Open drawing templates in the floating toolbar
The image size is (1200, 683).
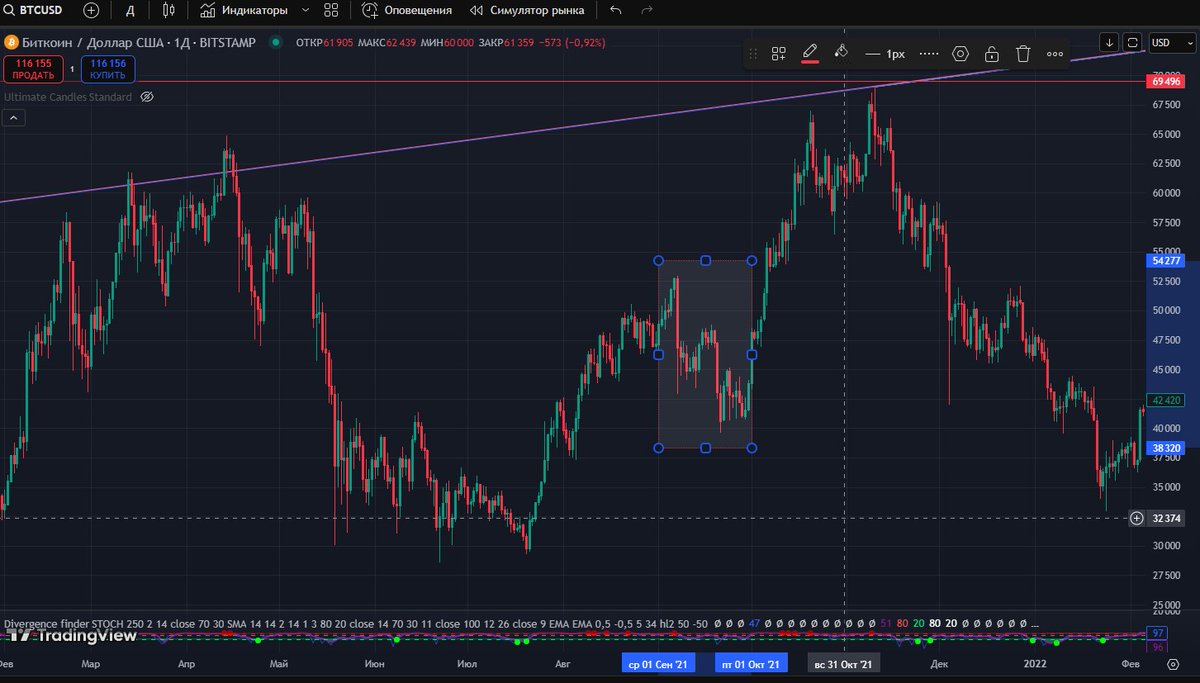[778, 54]
